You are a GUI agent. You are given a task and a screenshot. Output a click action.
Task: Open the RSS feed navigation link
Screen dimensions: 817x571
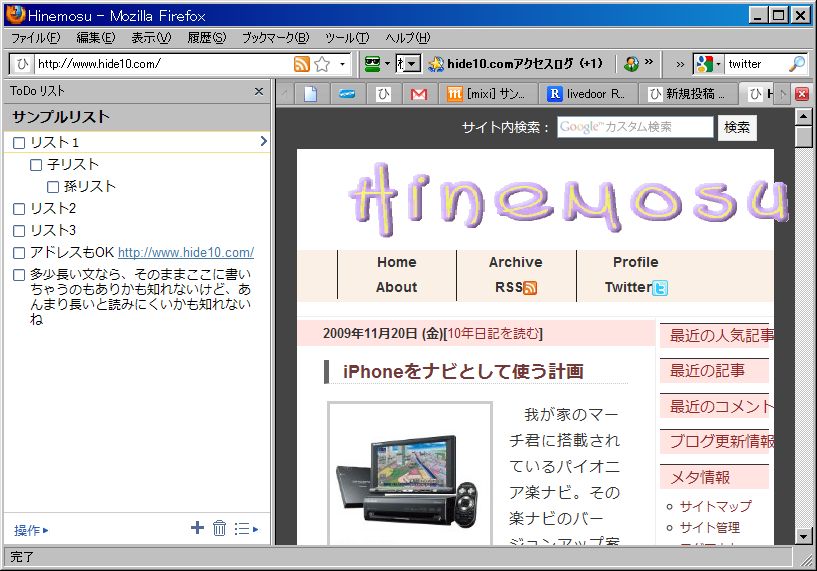[x=516, y=288]
